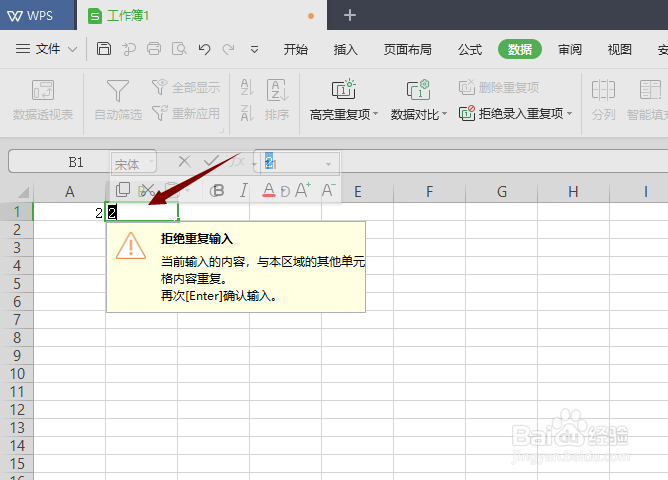Viewport: 668px width, 480px height.
Task: Click the increase font size A+ icon
Action: click(x=302, y=190)
